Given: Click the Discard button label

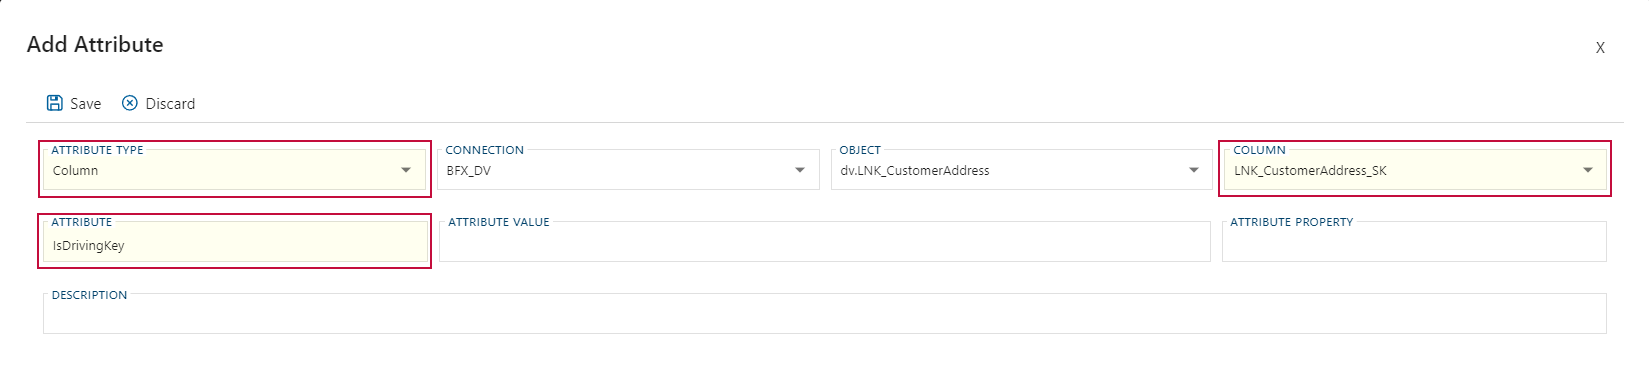Looking at the screenshot, I should pyautogui.click(x=170, y=104).
